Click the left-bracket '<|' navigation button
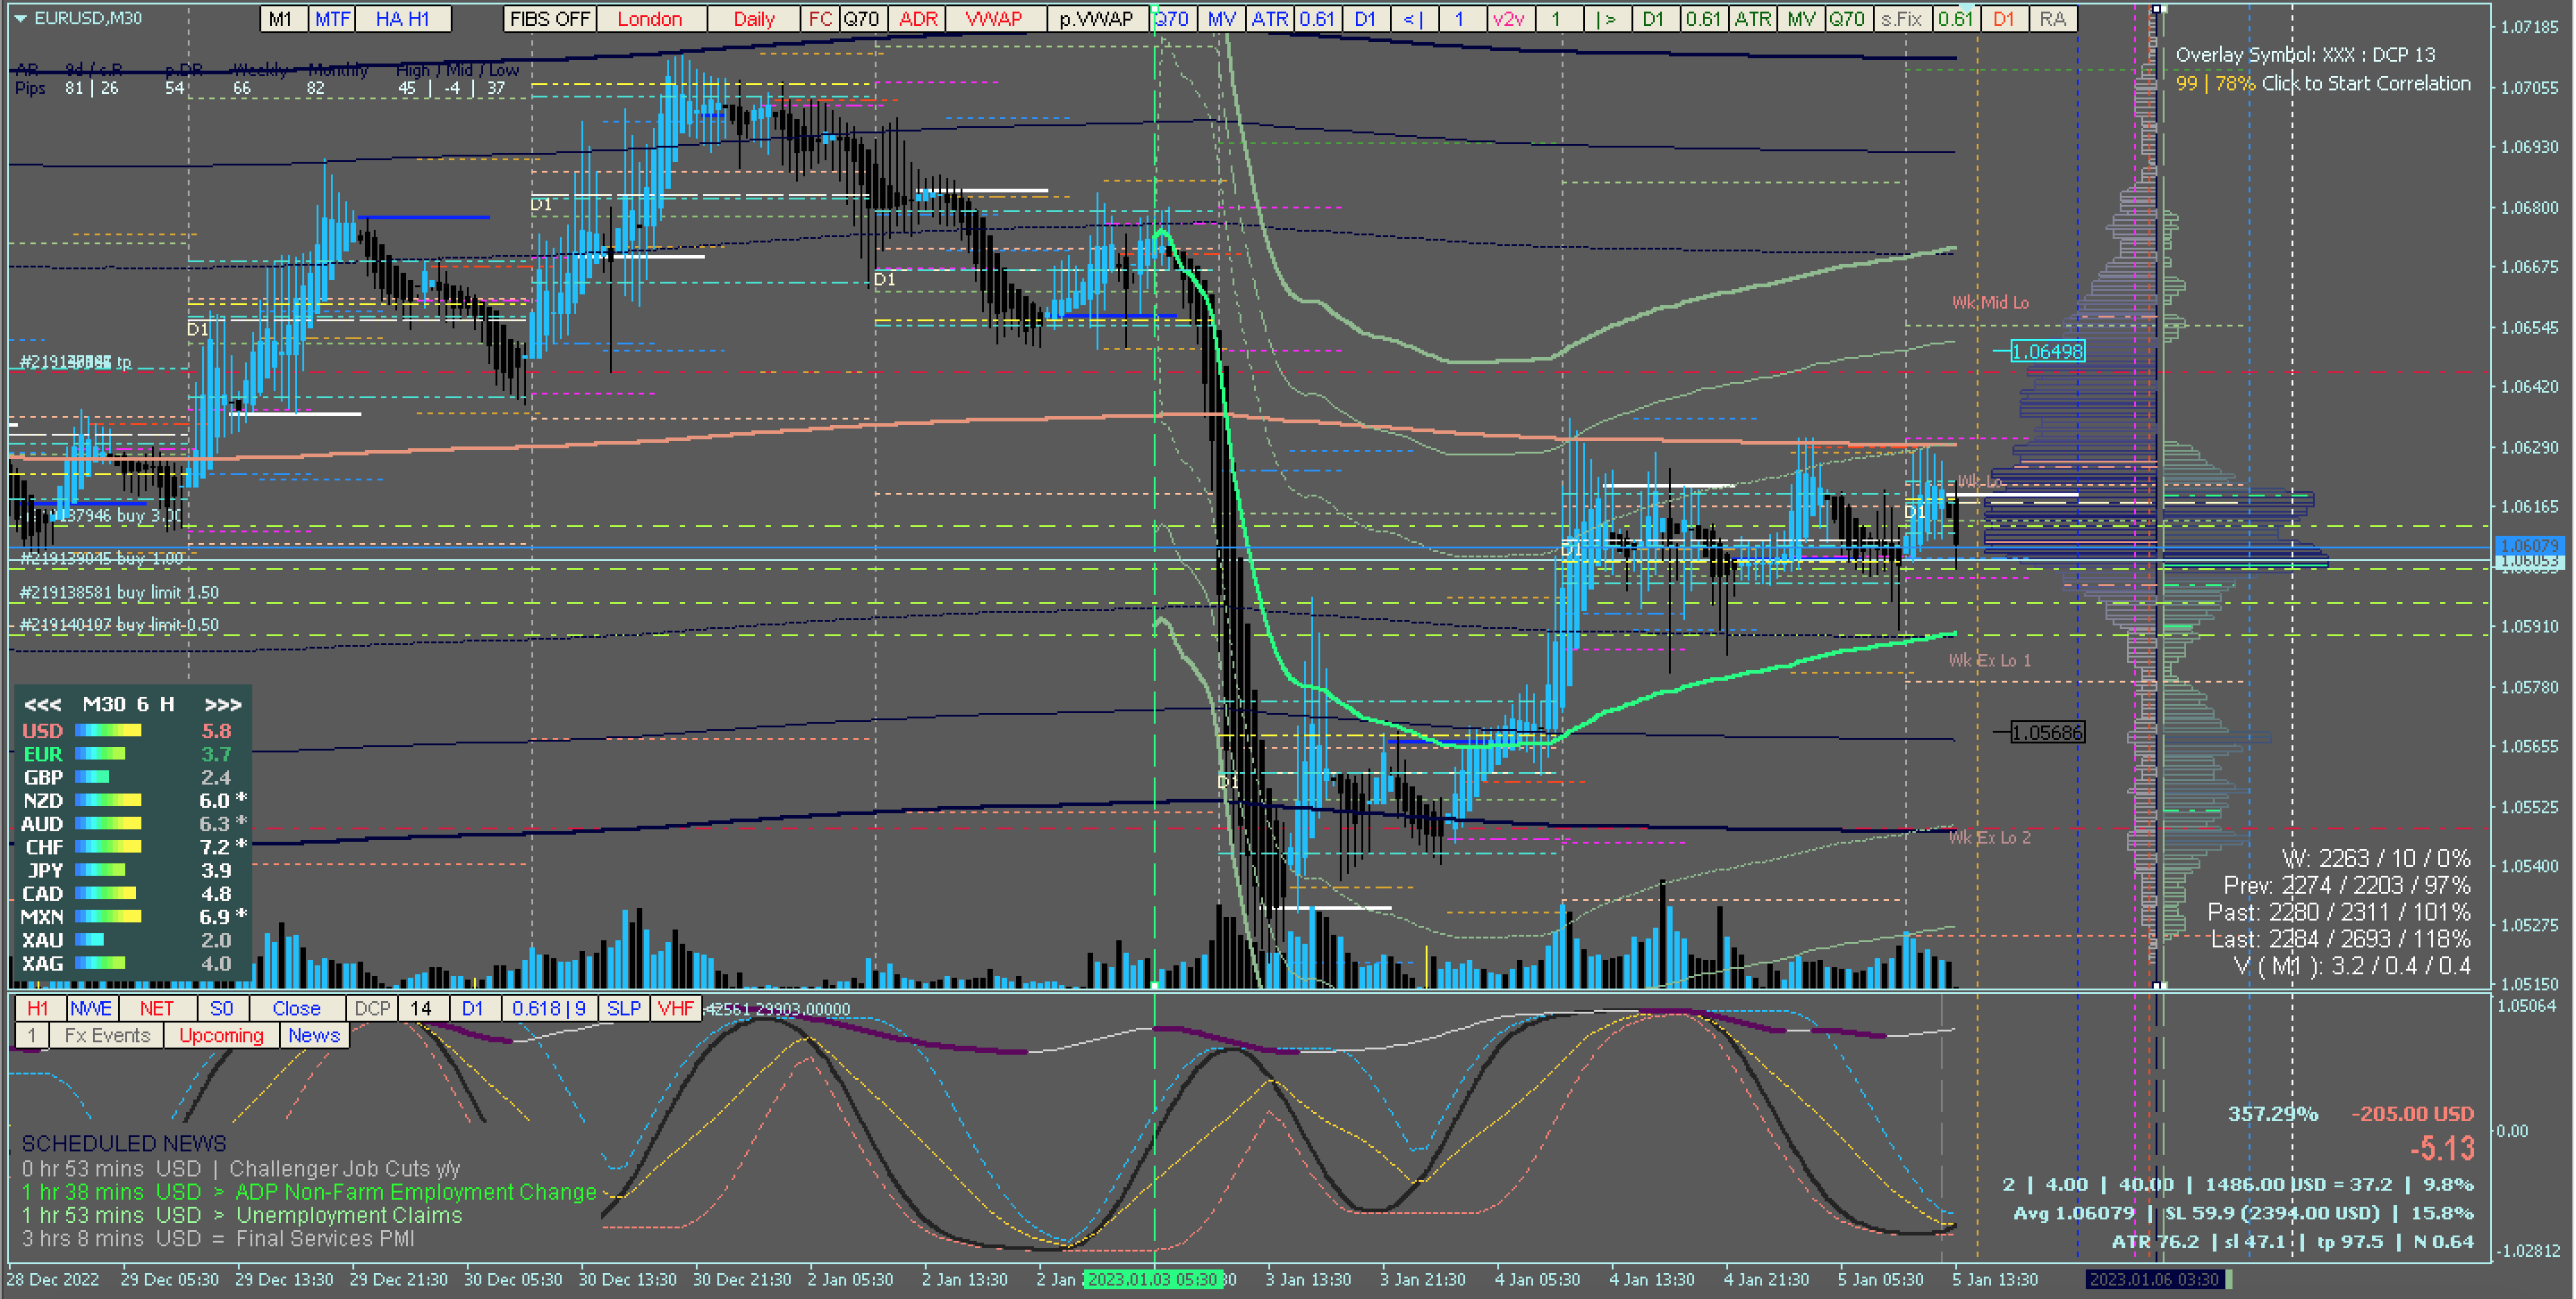This screenshot has width=2576, height=1299. [1413, 19]
